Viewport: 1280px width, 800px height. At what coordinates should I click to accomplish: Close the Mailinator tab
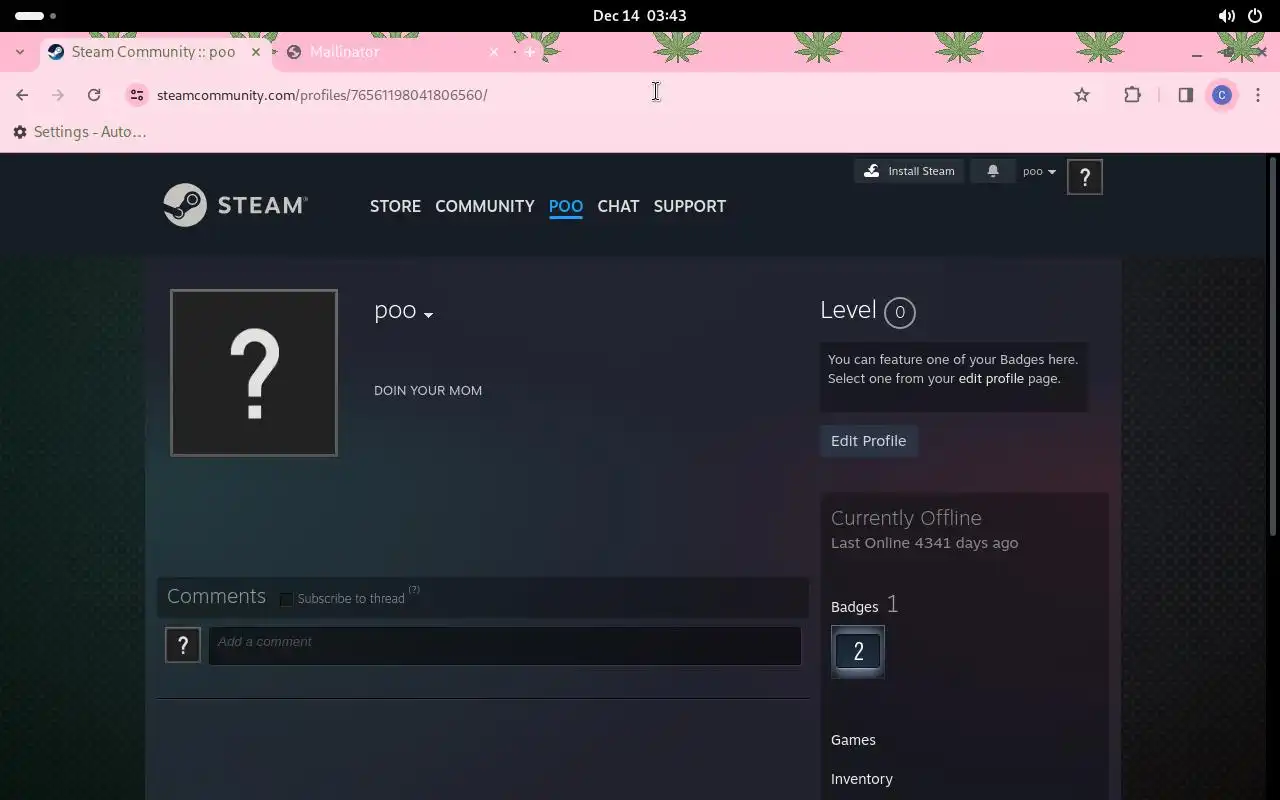(493, 52)
